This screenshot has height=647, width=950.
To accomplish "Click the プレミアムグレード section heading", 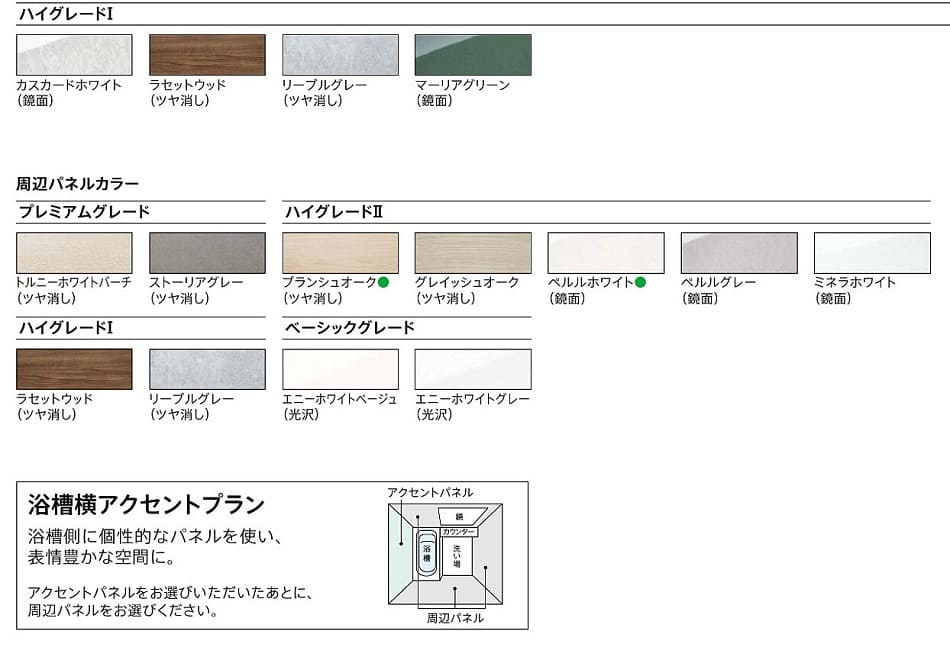I will click(84, 212).
